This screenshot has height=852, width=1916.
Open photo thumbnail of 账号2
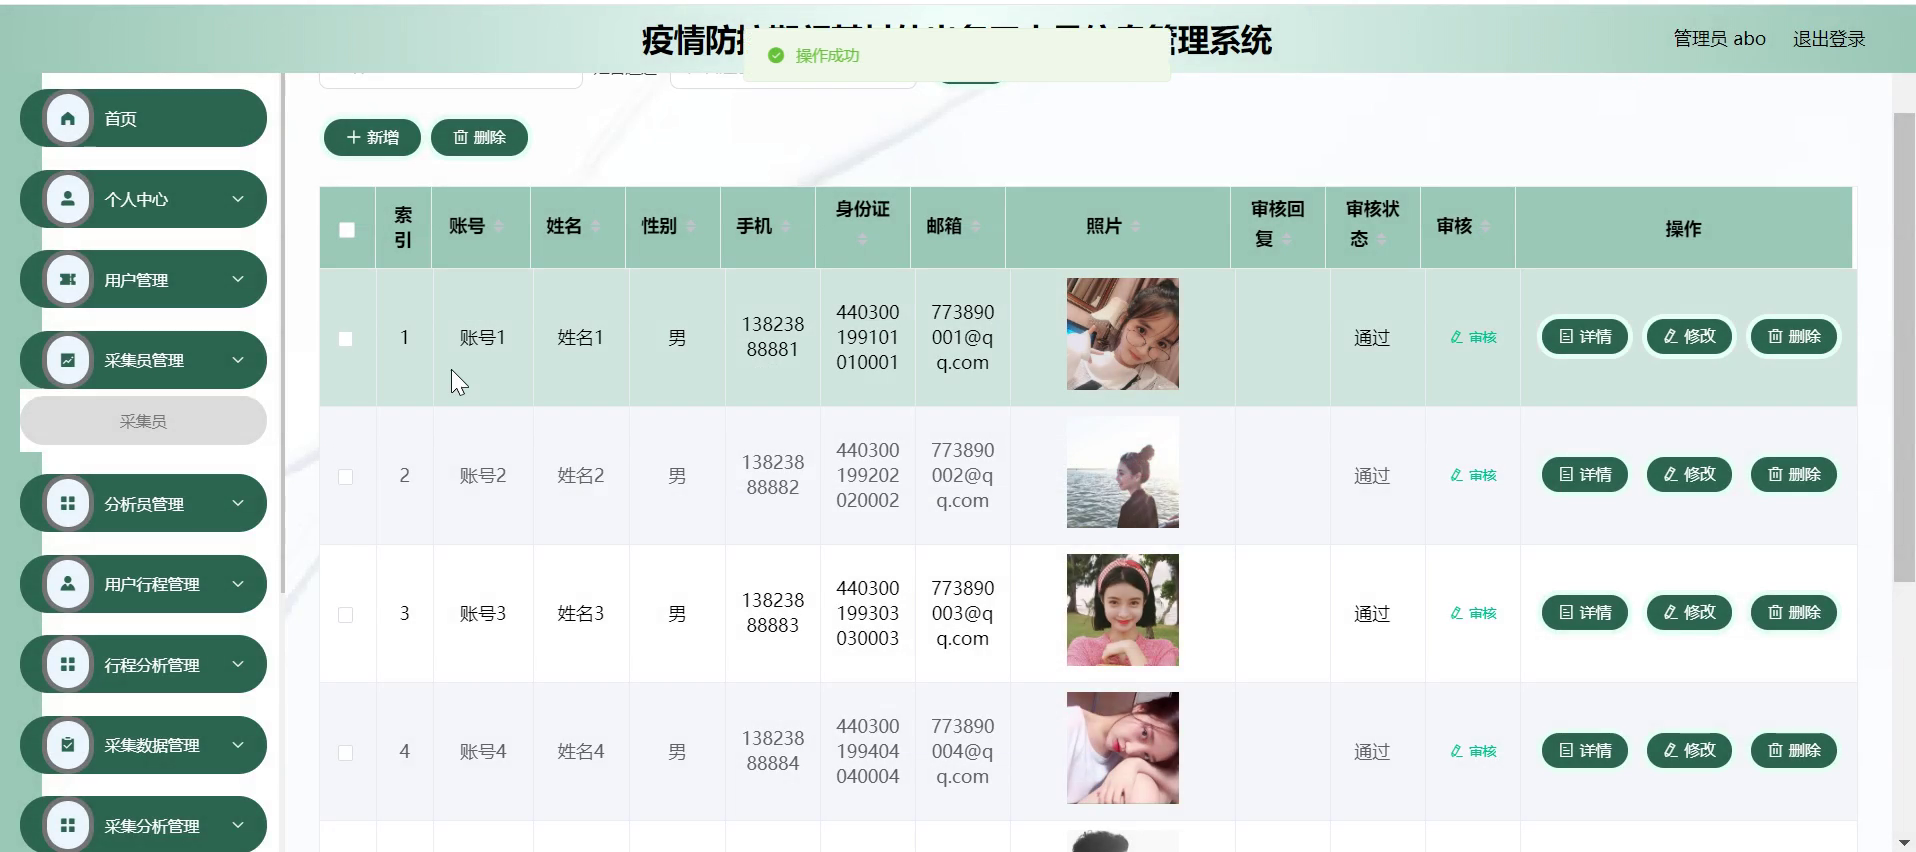(x=1122, y=472)
